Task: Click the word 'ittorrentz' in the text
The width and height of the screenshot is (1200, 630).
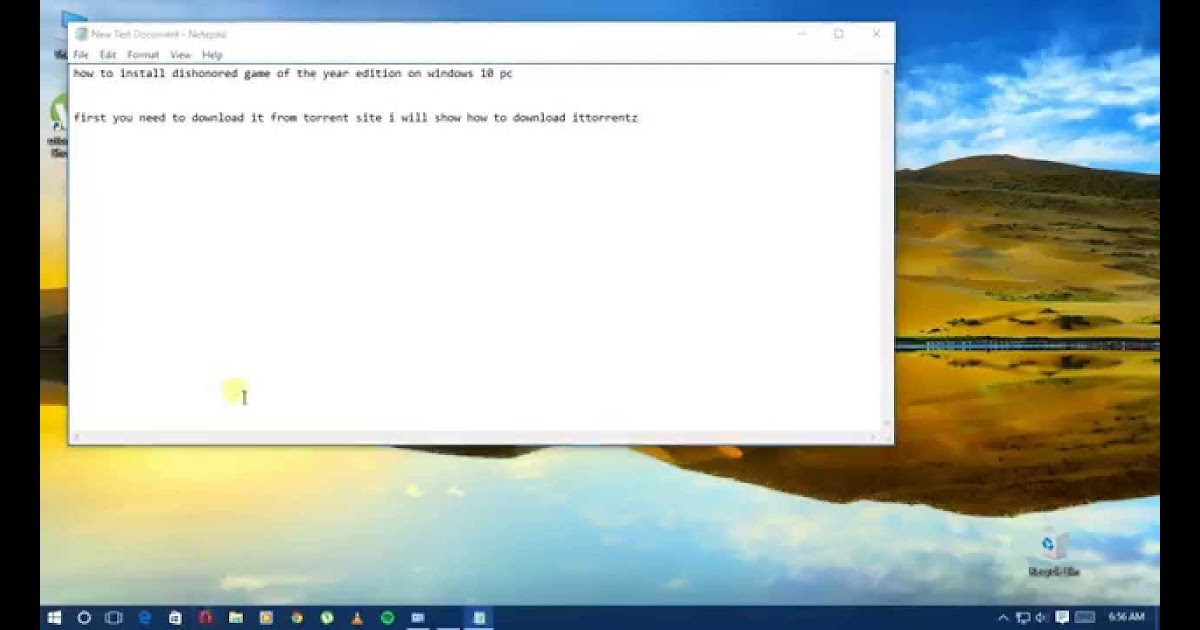Action: click(605, 118)
